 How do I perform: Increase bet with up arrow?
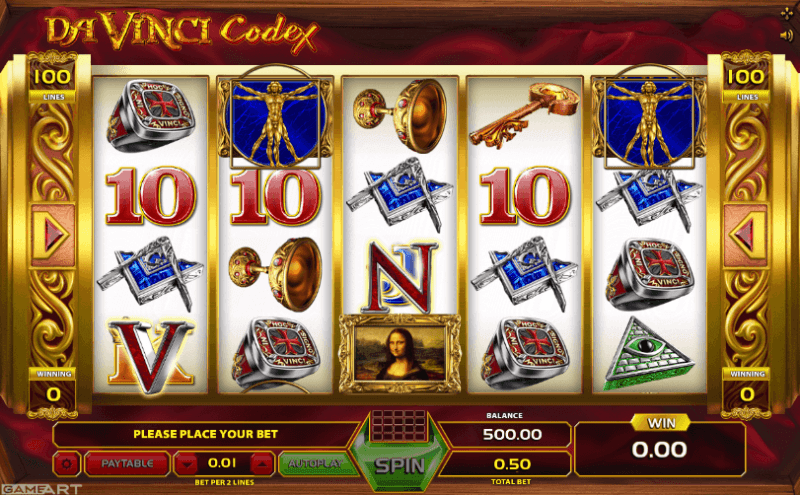(x=262, y=464)
